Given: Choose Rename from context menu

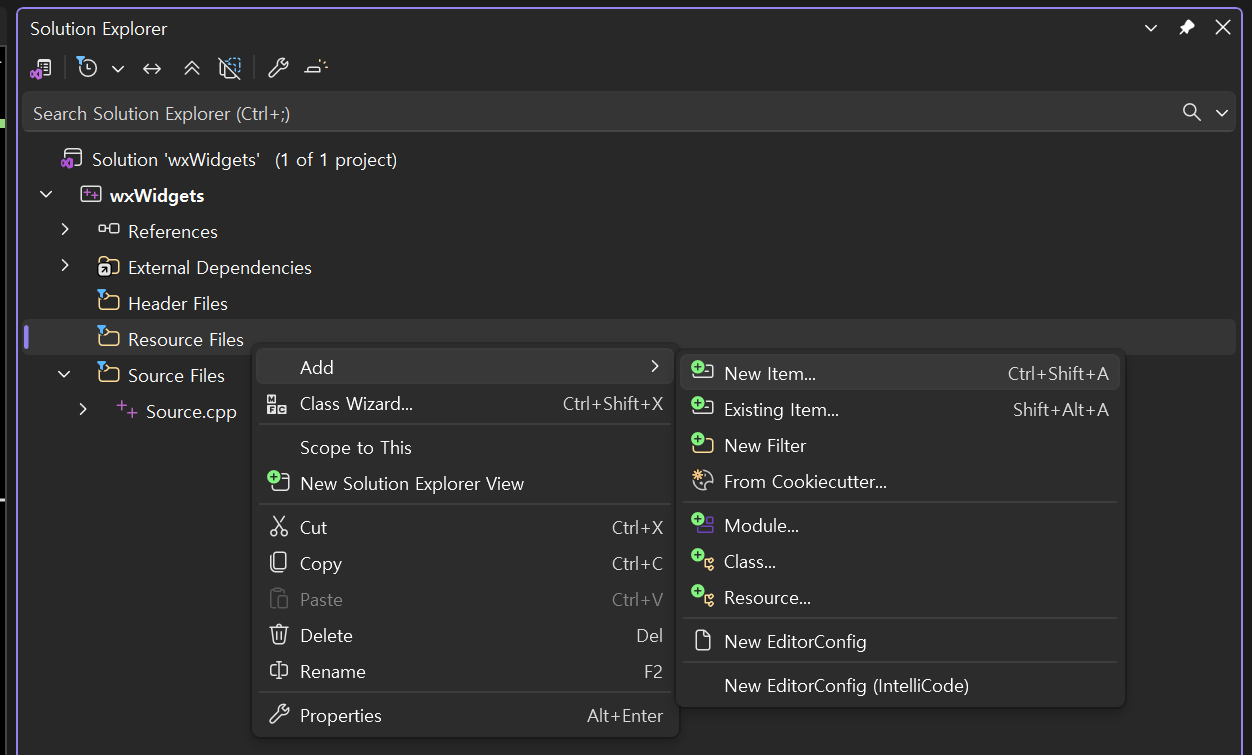Looking at the screenshot, I should click(x=465, y=671).
